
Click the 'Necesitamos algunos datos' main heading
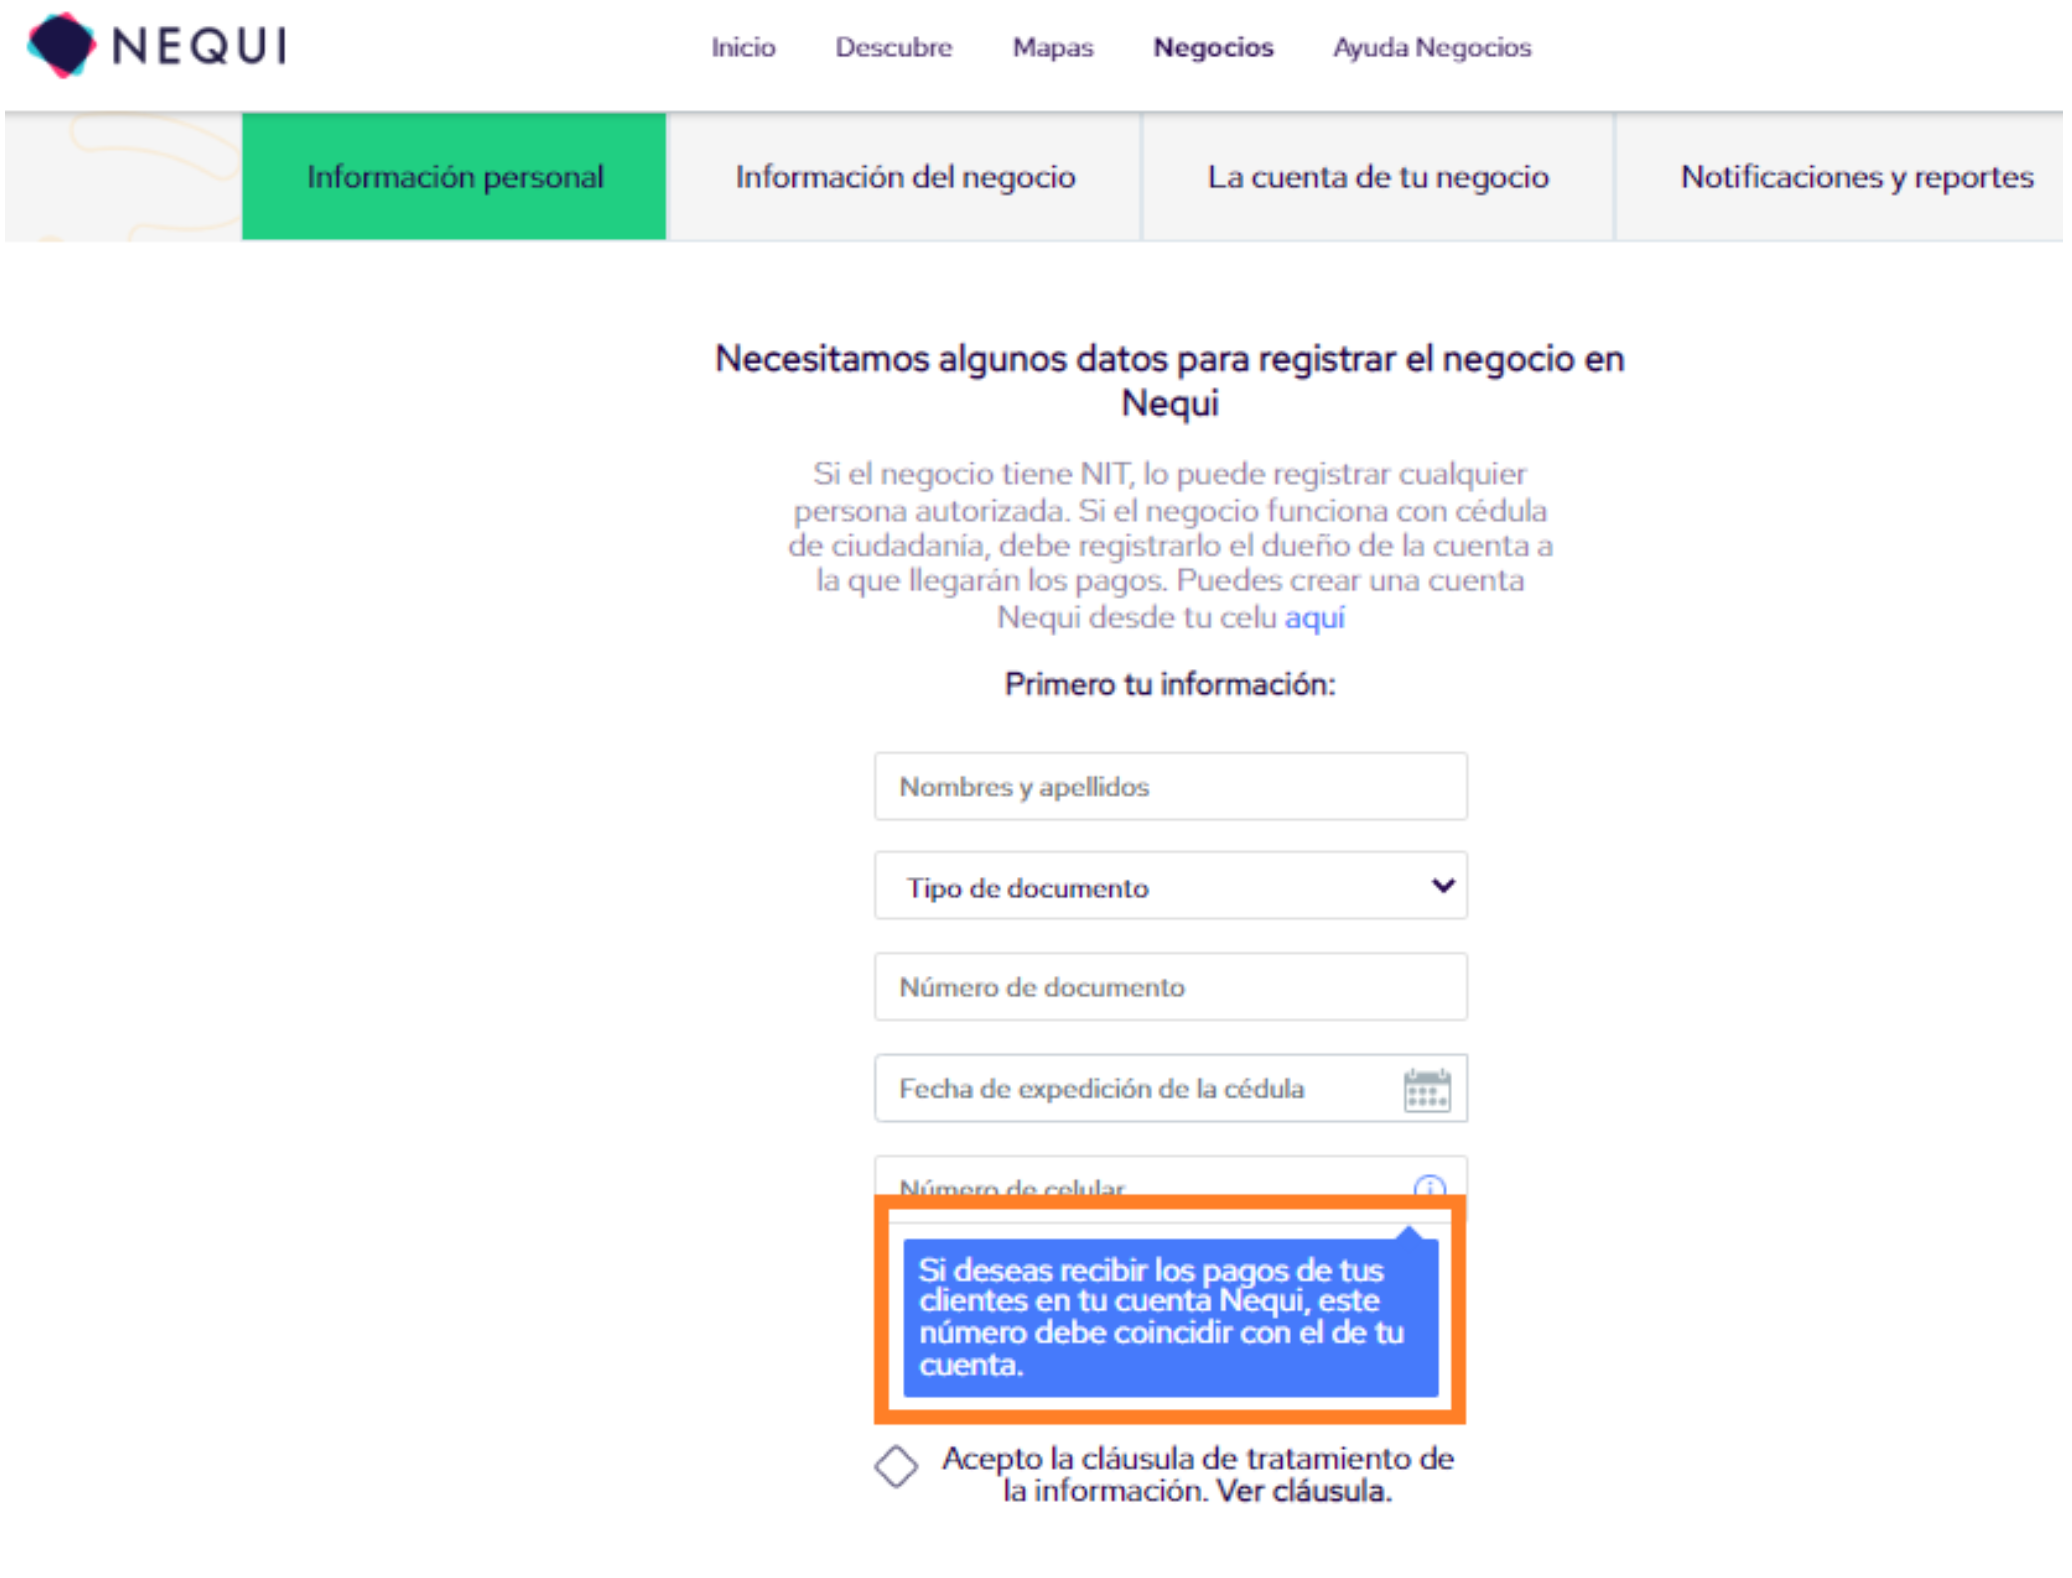point(1169,380)
